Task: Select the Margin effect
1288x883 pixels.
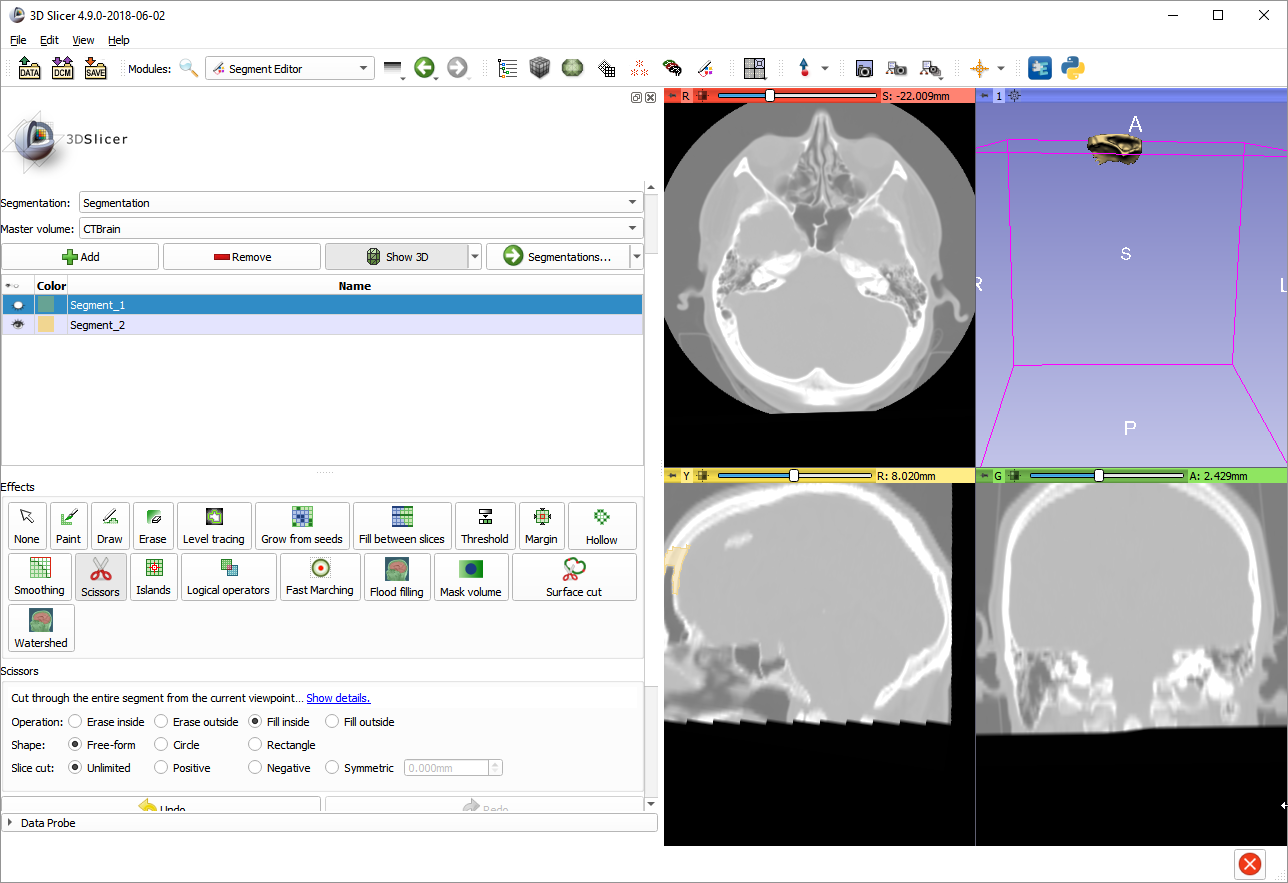Action: point(541,526)
